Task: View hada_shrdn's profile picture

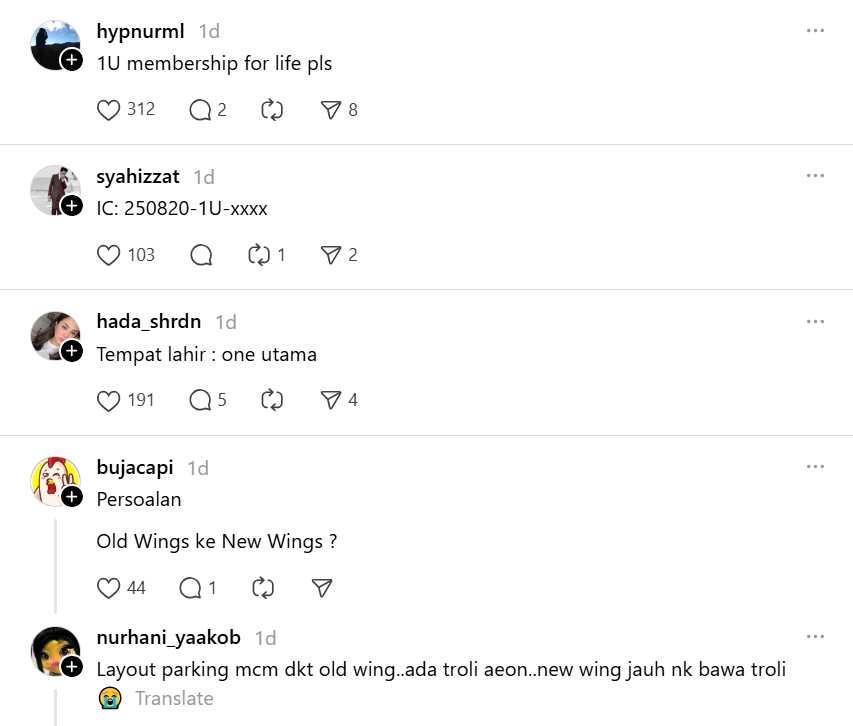Action: [55, 335]
